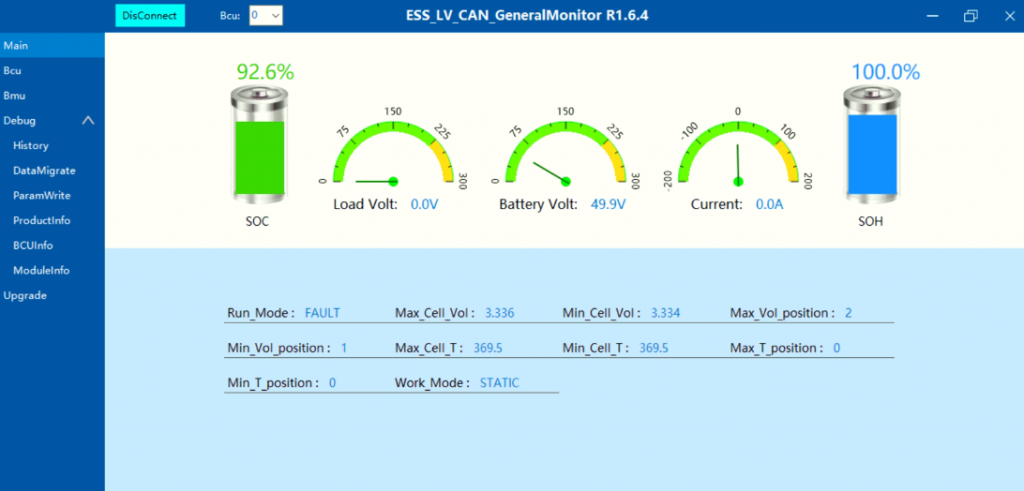Minimize the monitor window
This screenshot has height=491, width=1024.
pos(933,16)
